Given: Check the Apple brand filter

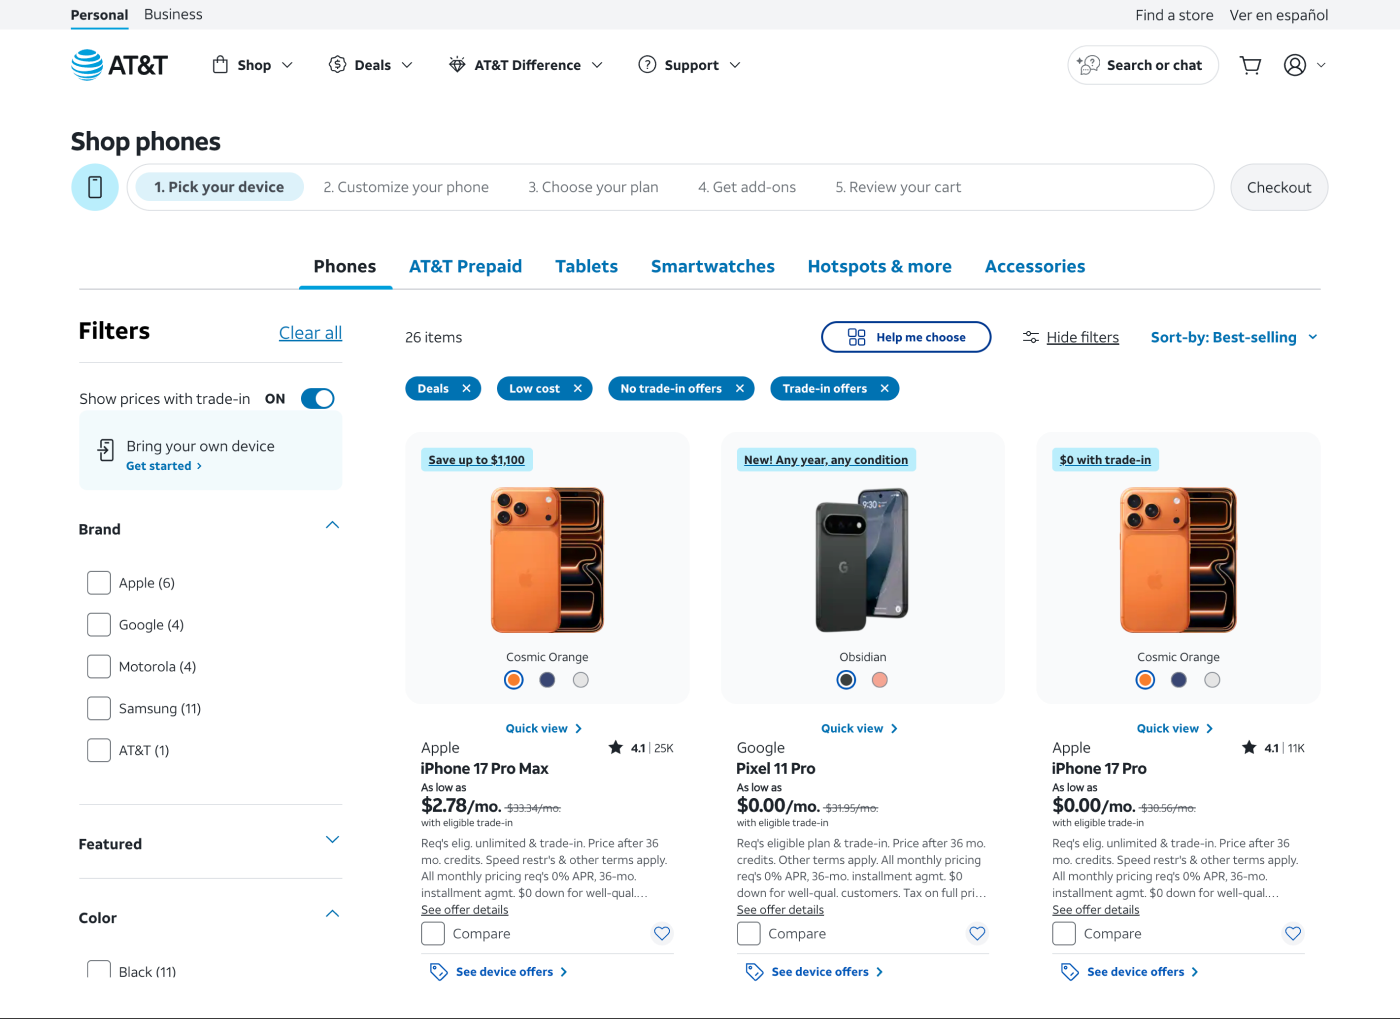Looking at the screenshot, I should pyautogui.click(x=99, y=583).
